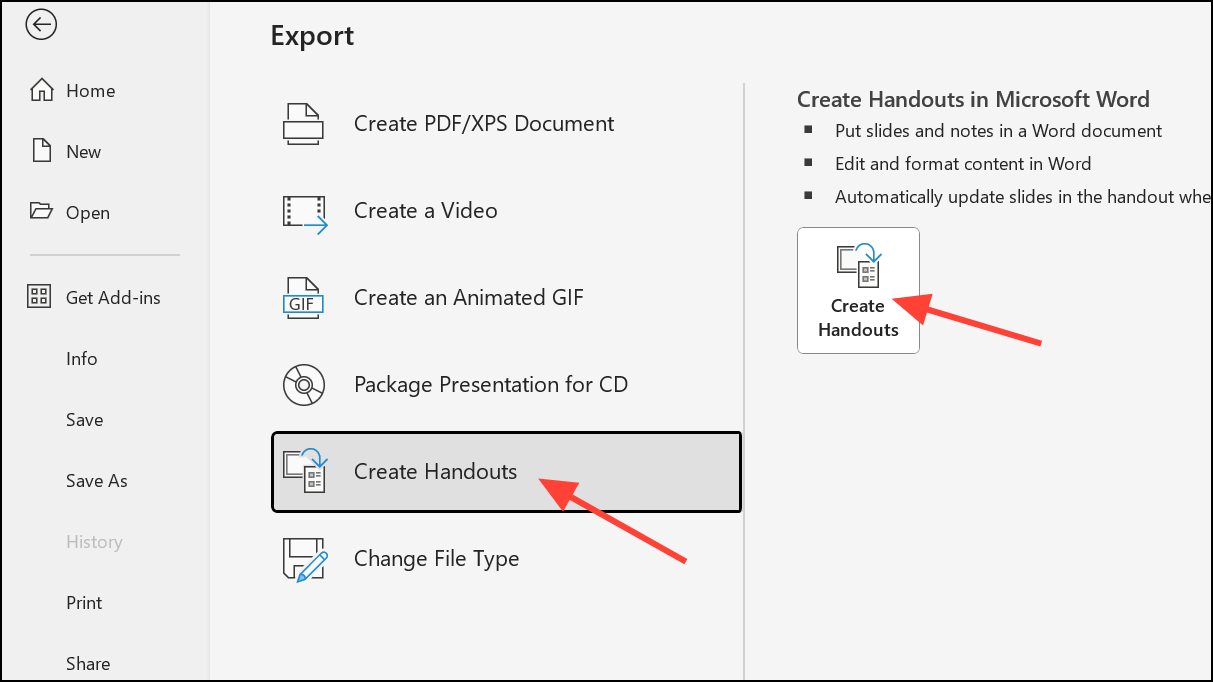Click the Package Presentation CD disc icon

pyautogui.click(x=304, y=385)
